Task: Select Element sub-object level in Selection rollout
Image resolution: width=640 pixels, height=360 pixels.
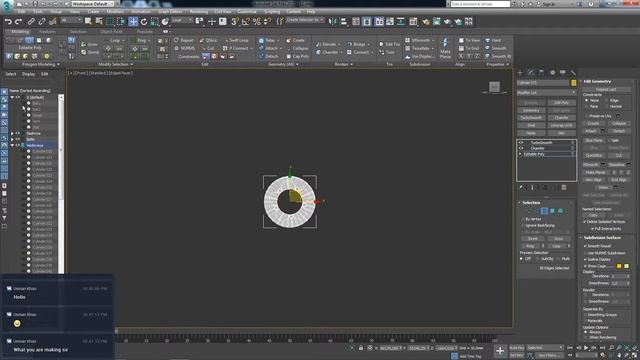Action: [x=560, y=211]
